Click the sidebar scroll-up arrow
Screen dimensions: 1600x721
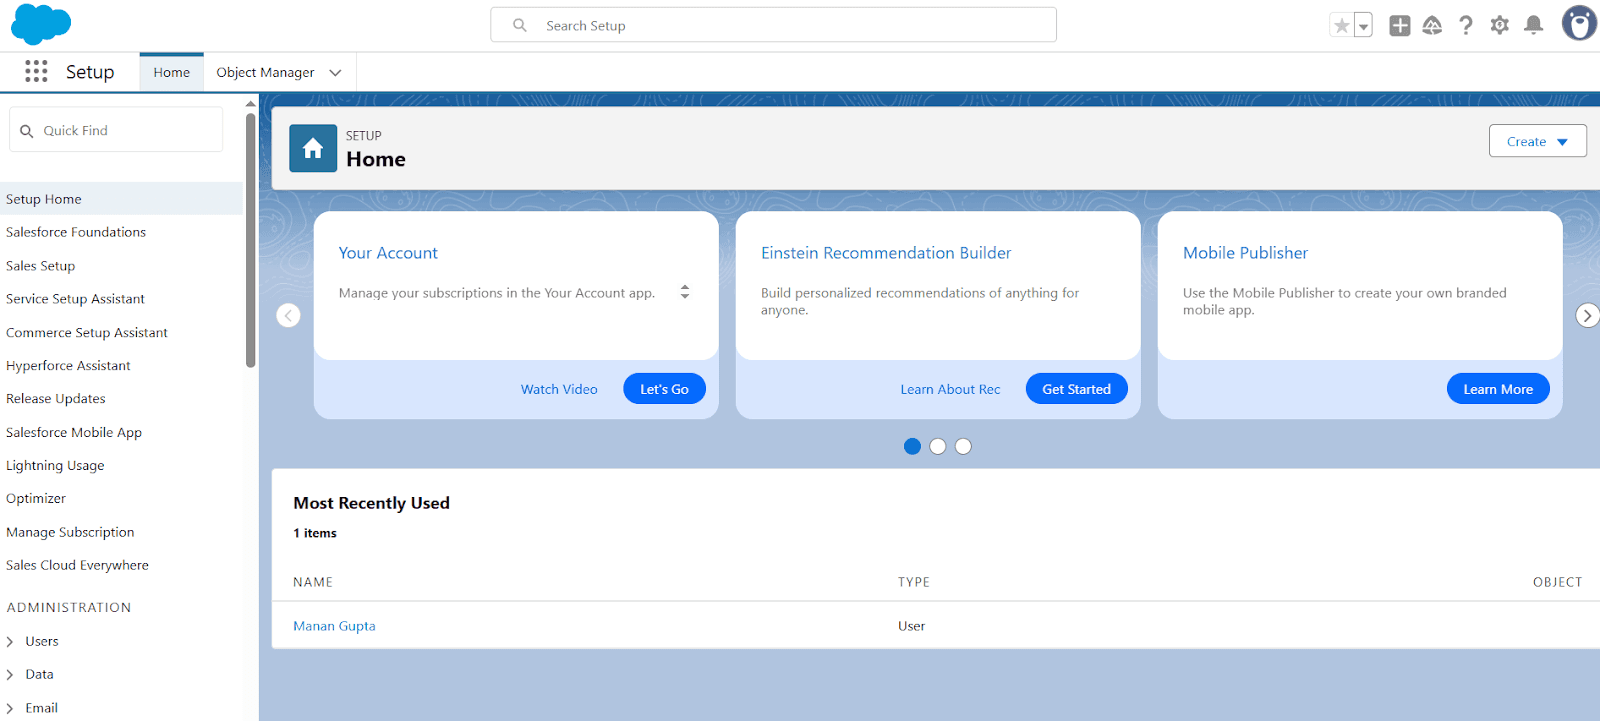tap(250, 103)
